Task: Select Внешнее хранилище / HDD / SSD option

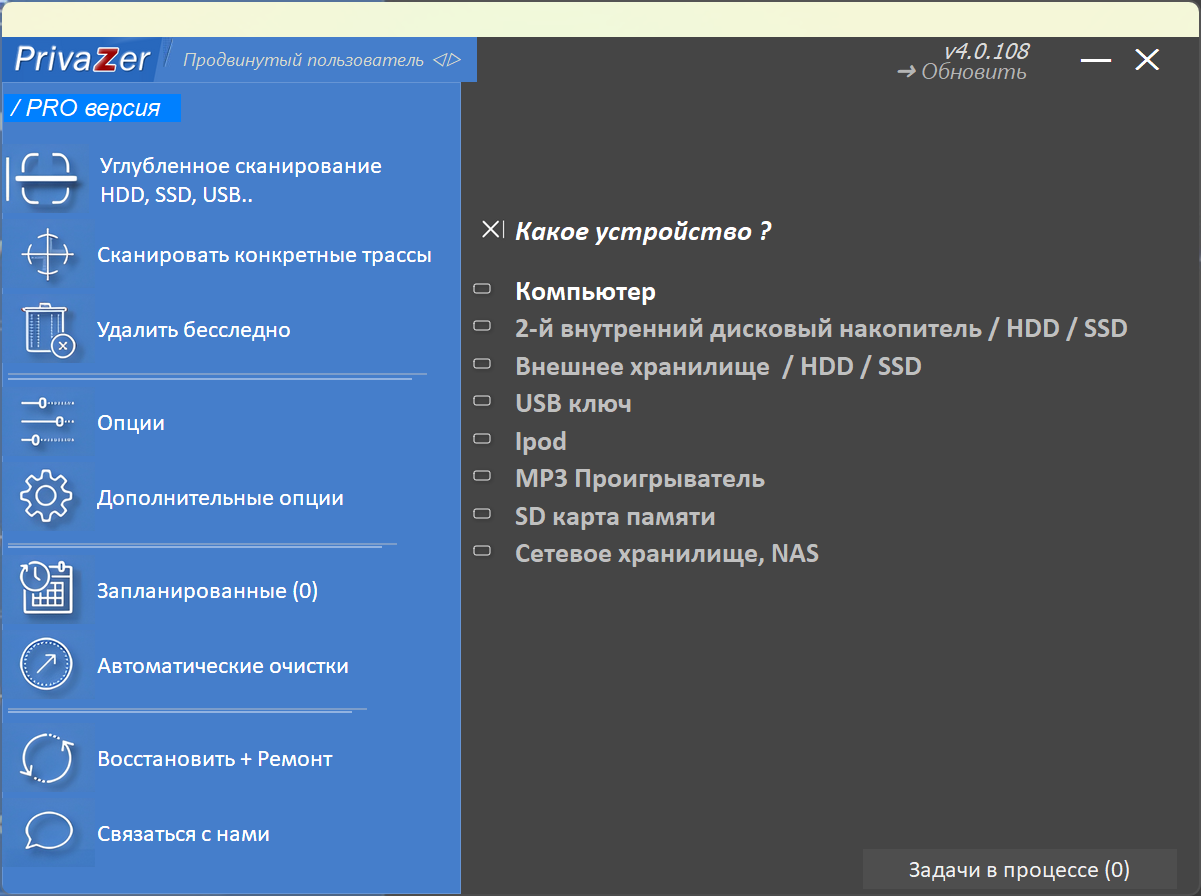Action: tap(718, 366)
